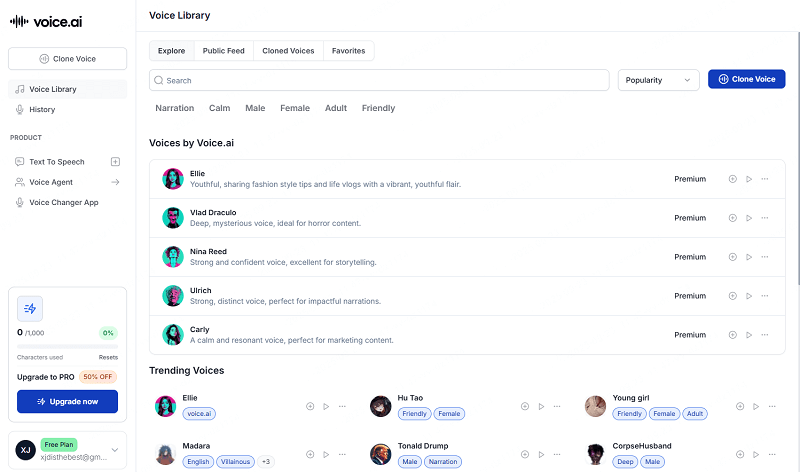Open more options for Vlad Draculo
The height and width of the screenshot is (472, 800).
point(765,218)
